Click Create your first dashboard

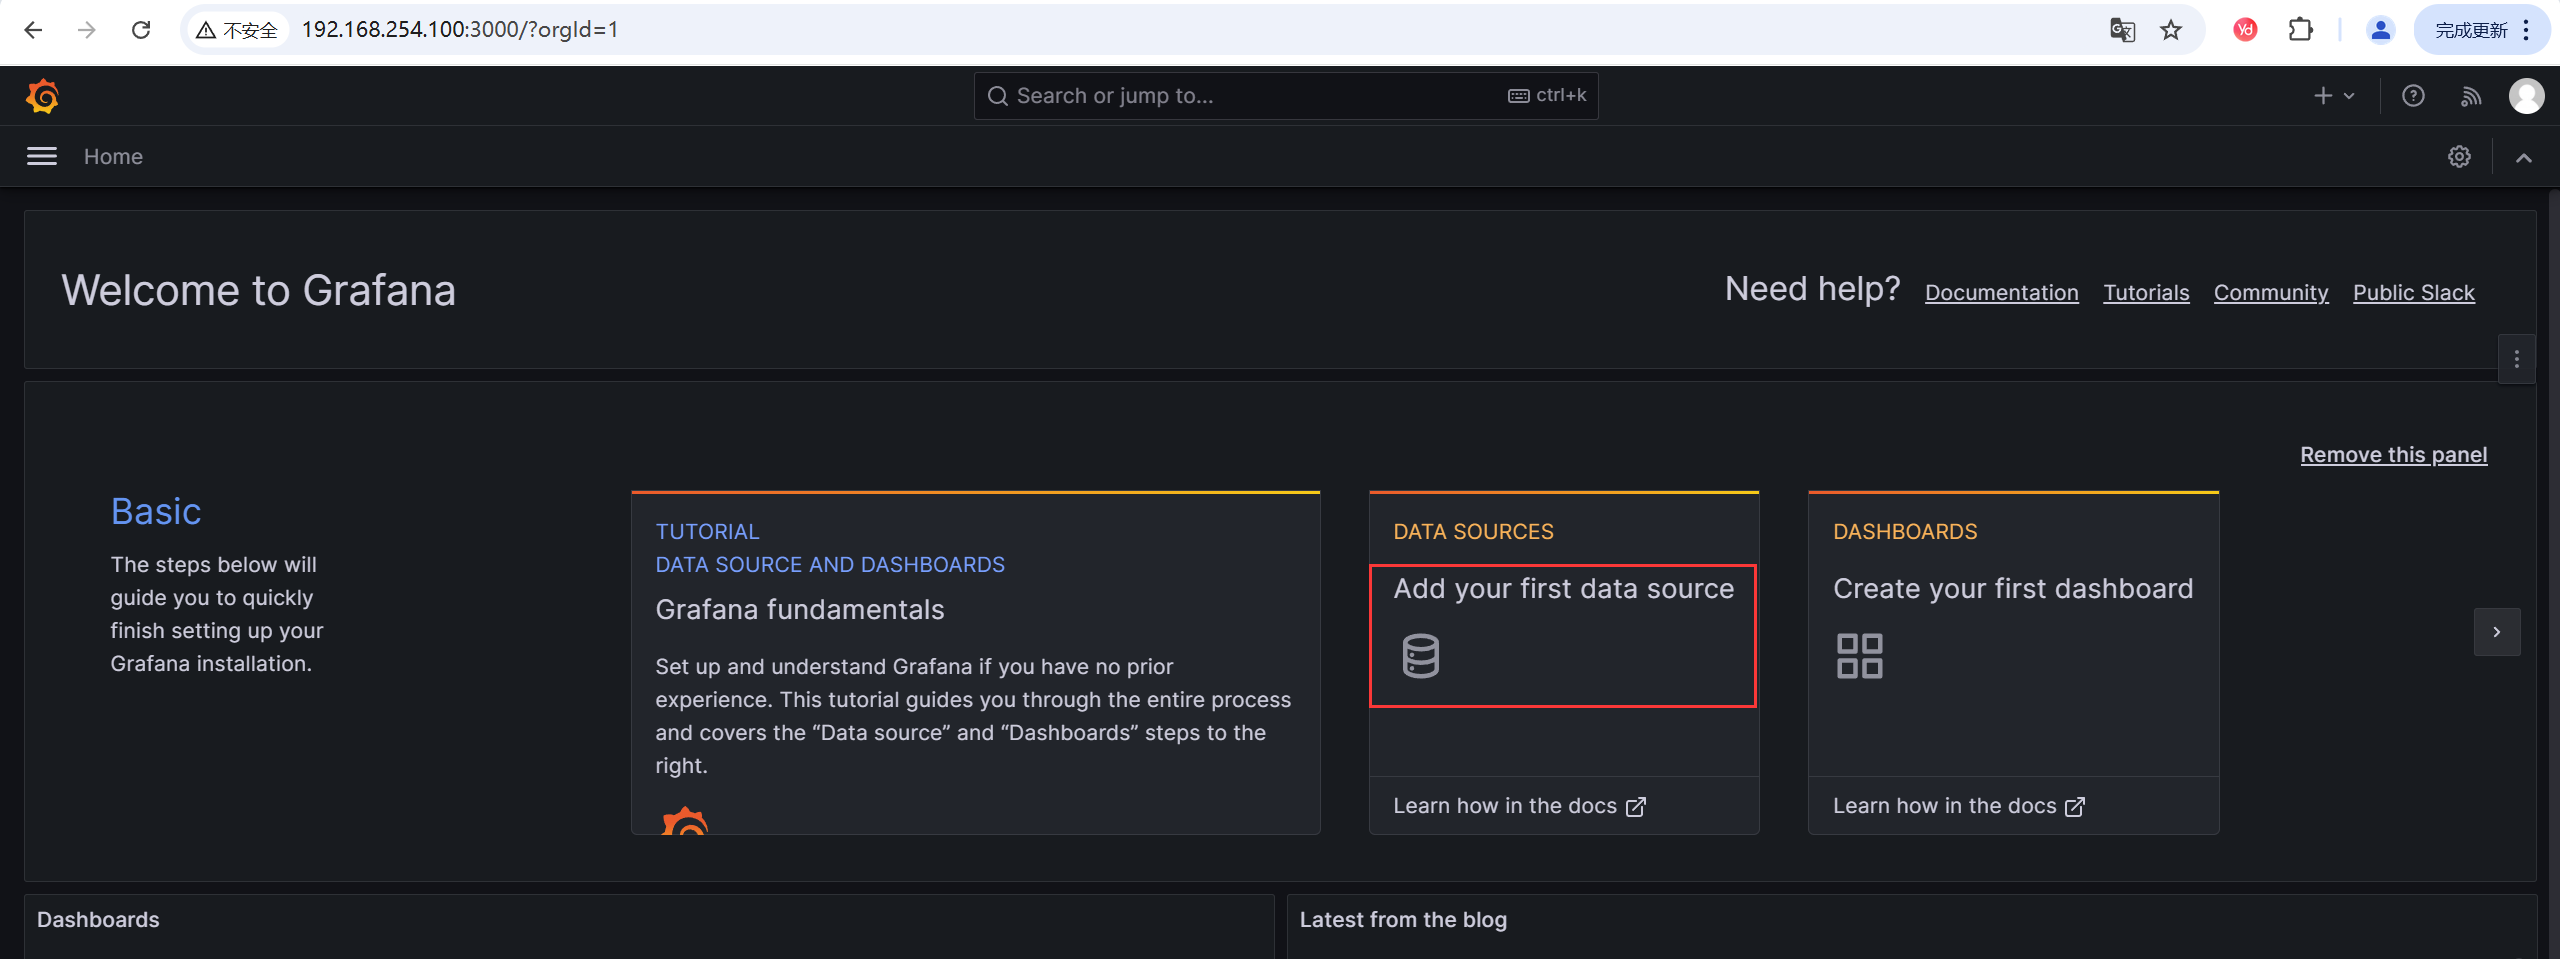tap(2012, 588)
